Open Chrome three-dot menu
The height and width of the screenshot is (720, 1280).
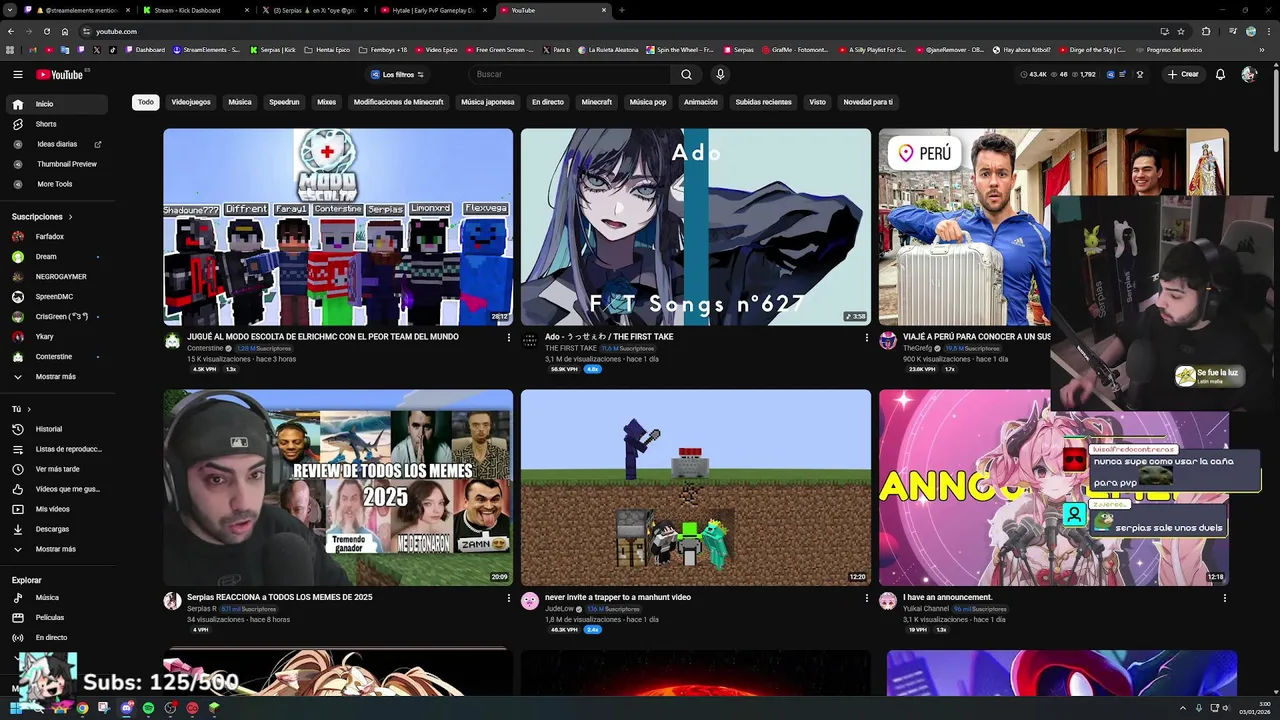(x=1268, y=31)
